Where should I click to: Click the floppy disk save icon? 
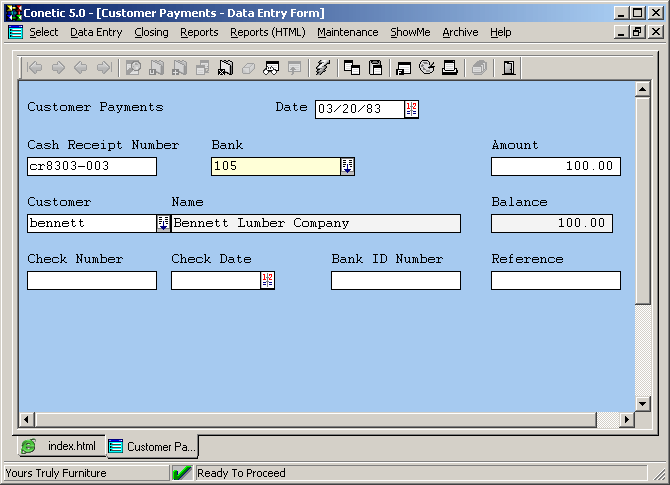click(376, 68)
